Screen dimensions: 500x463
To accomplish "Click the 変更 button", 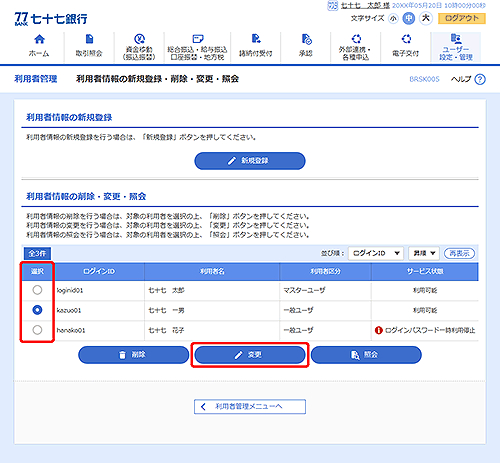I will [x=250, y=355].
